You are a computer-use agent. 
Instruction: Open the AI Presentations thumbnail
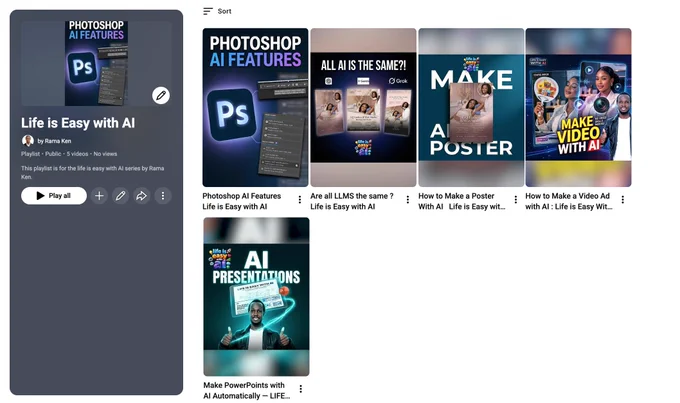point(256,297)
